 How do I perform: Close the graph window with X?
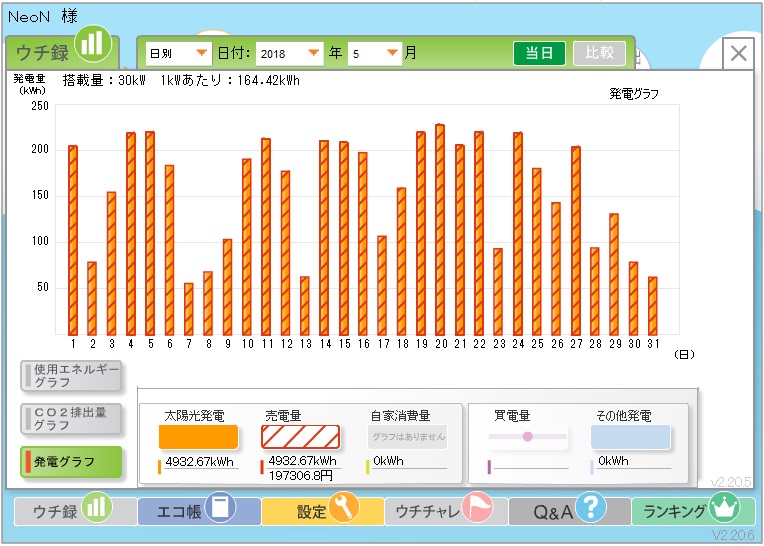coord(739,53)
